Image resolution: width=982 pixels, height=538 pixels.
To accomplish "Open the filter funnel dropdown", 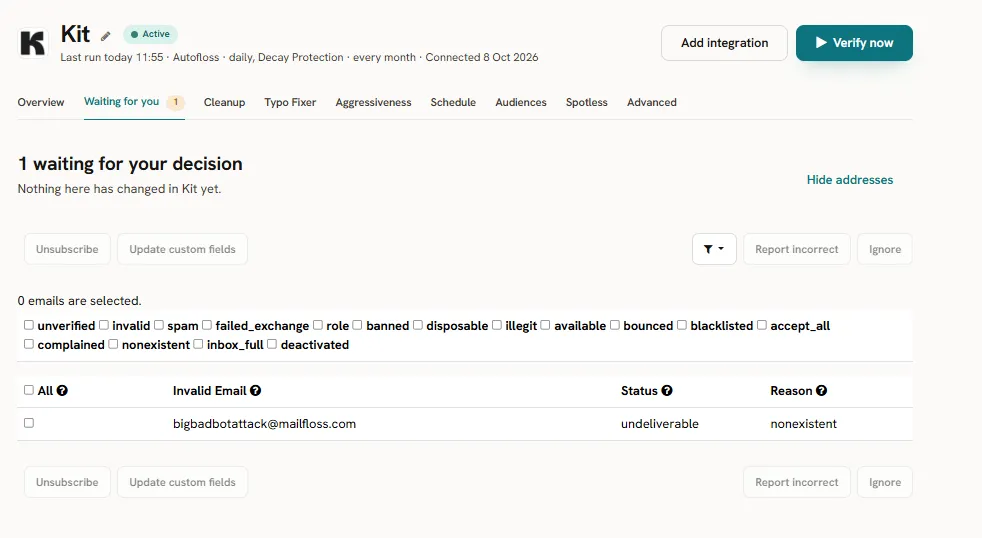I will (714, 249).
